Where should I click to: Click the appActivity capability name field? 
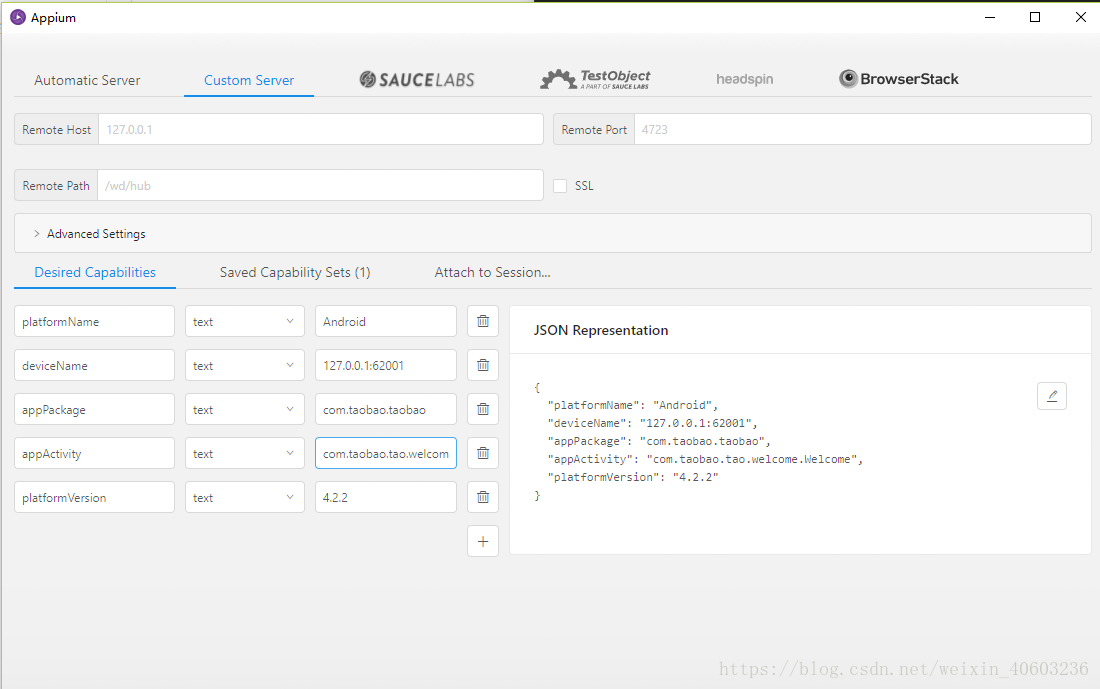[94, 453]
